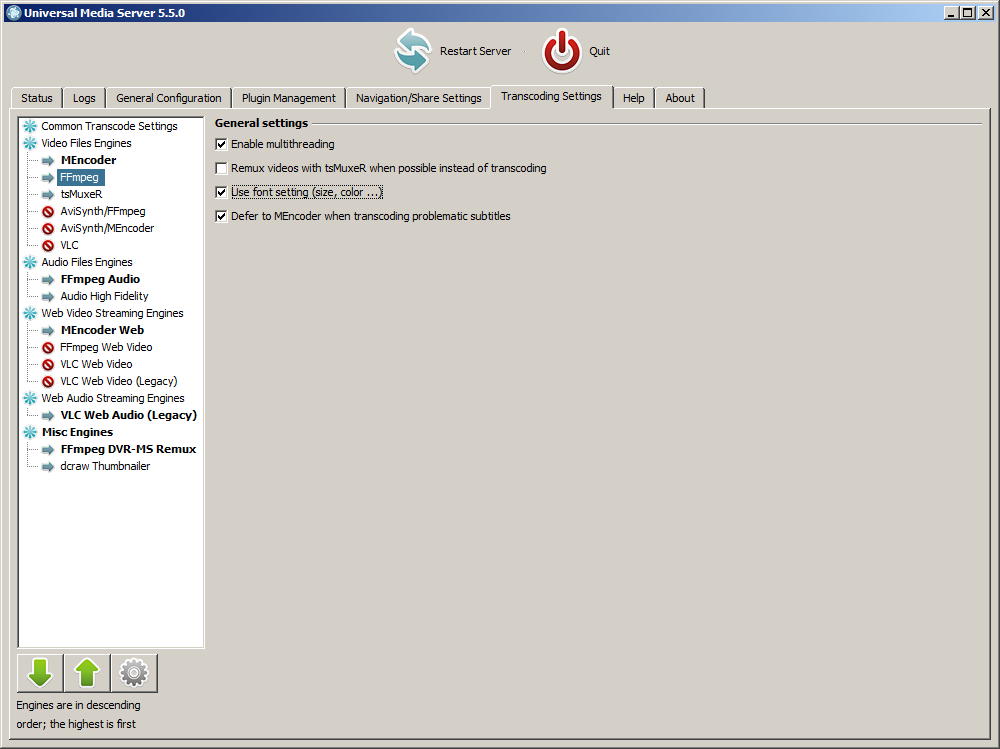This screenshot has height=749, width=1000.
Task: Check Remux videos with tsMuxeR option
Action: tap(221, 168)
